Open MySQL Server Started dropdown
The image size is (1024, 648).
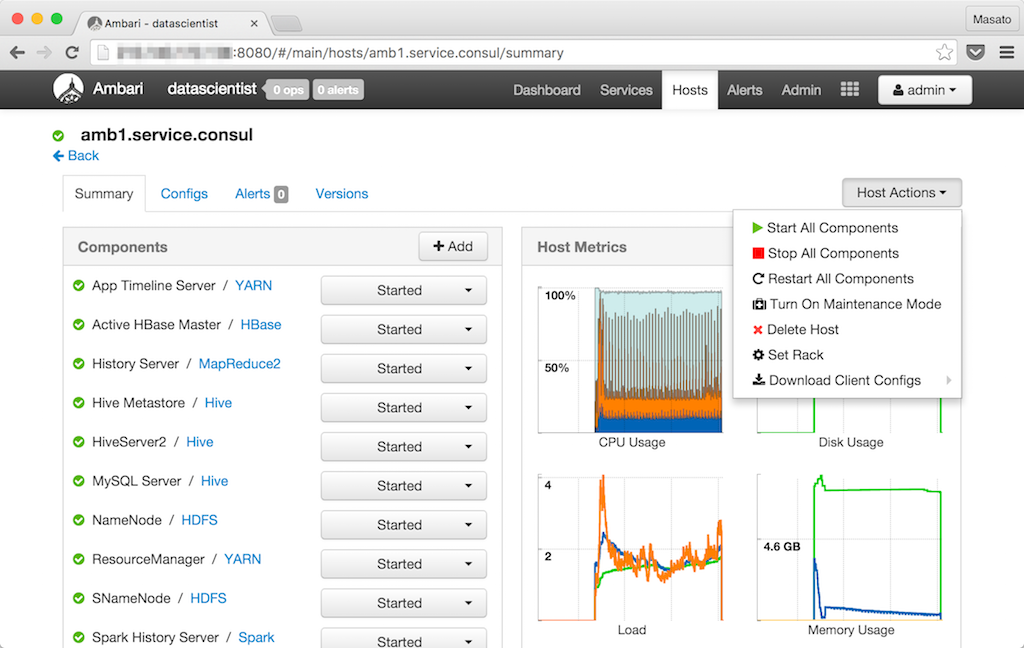click(x=404, y=486)
